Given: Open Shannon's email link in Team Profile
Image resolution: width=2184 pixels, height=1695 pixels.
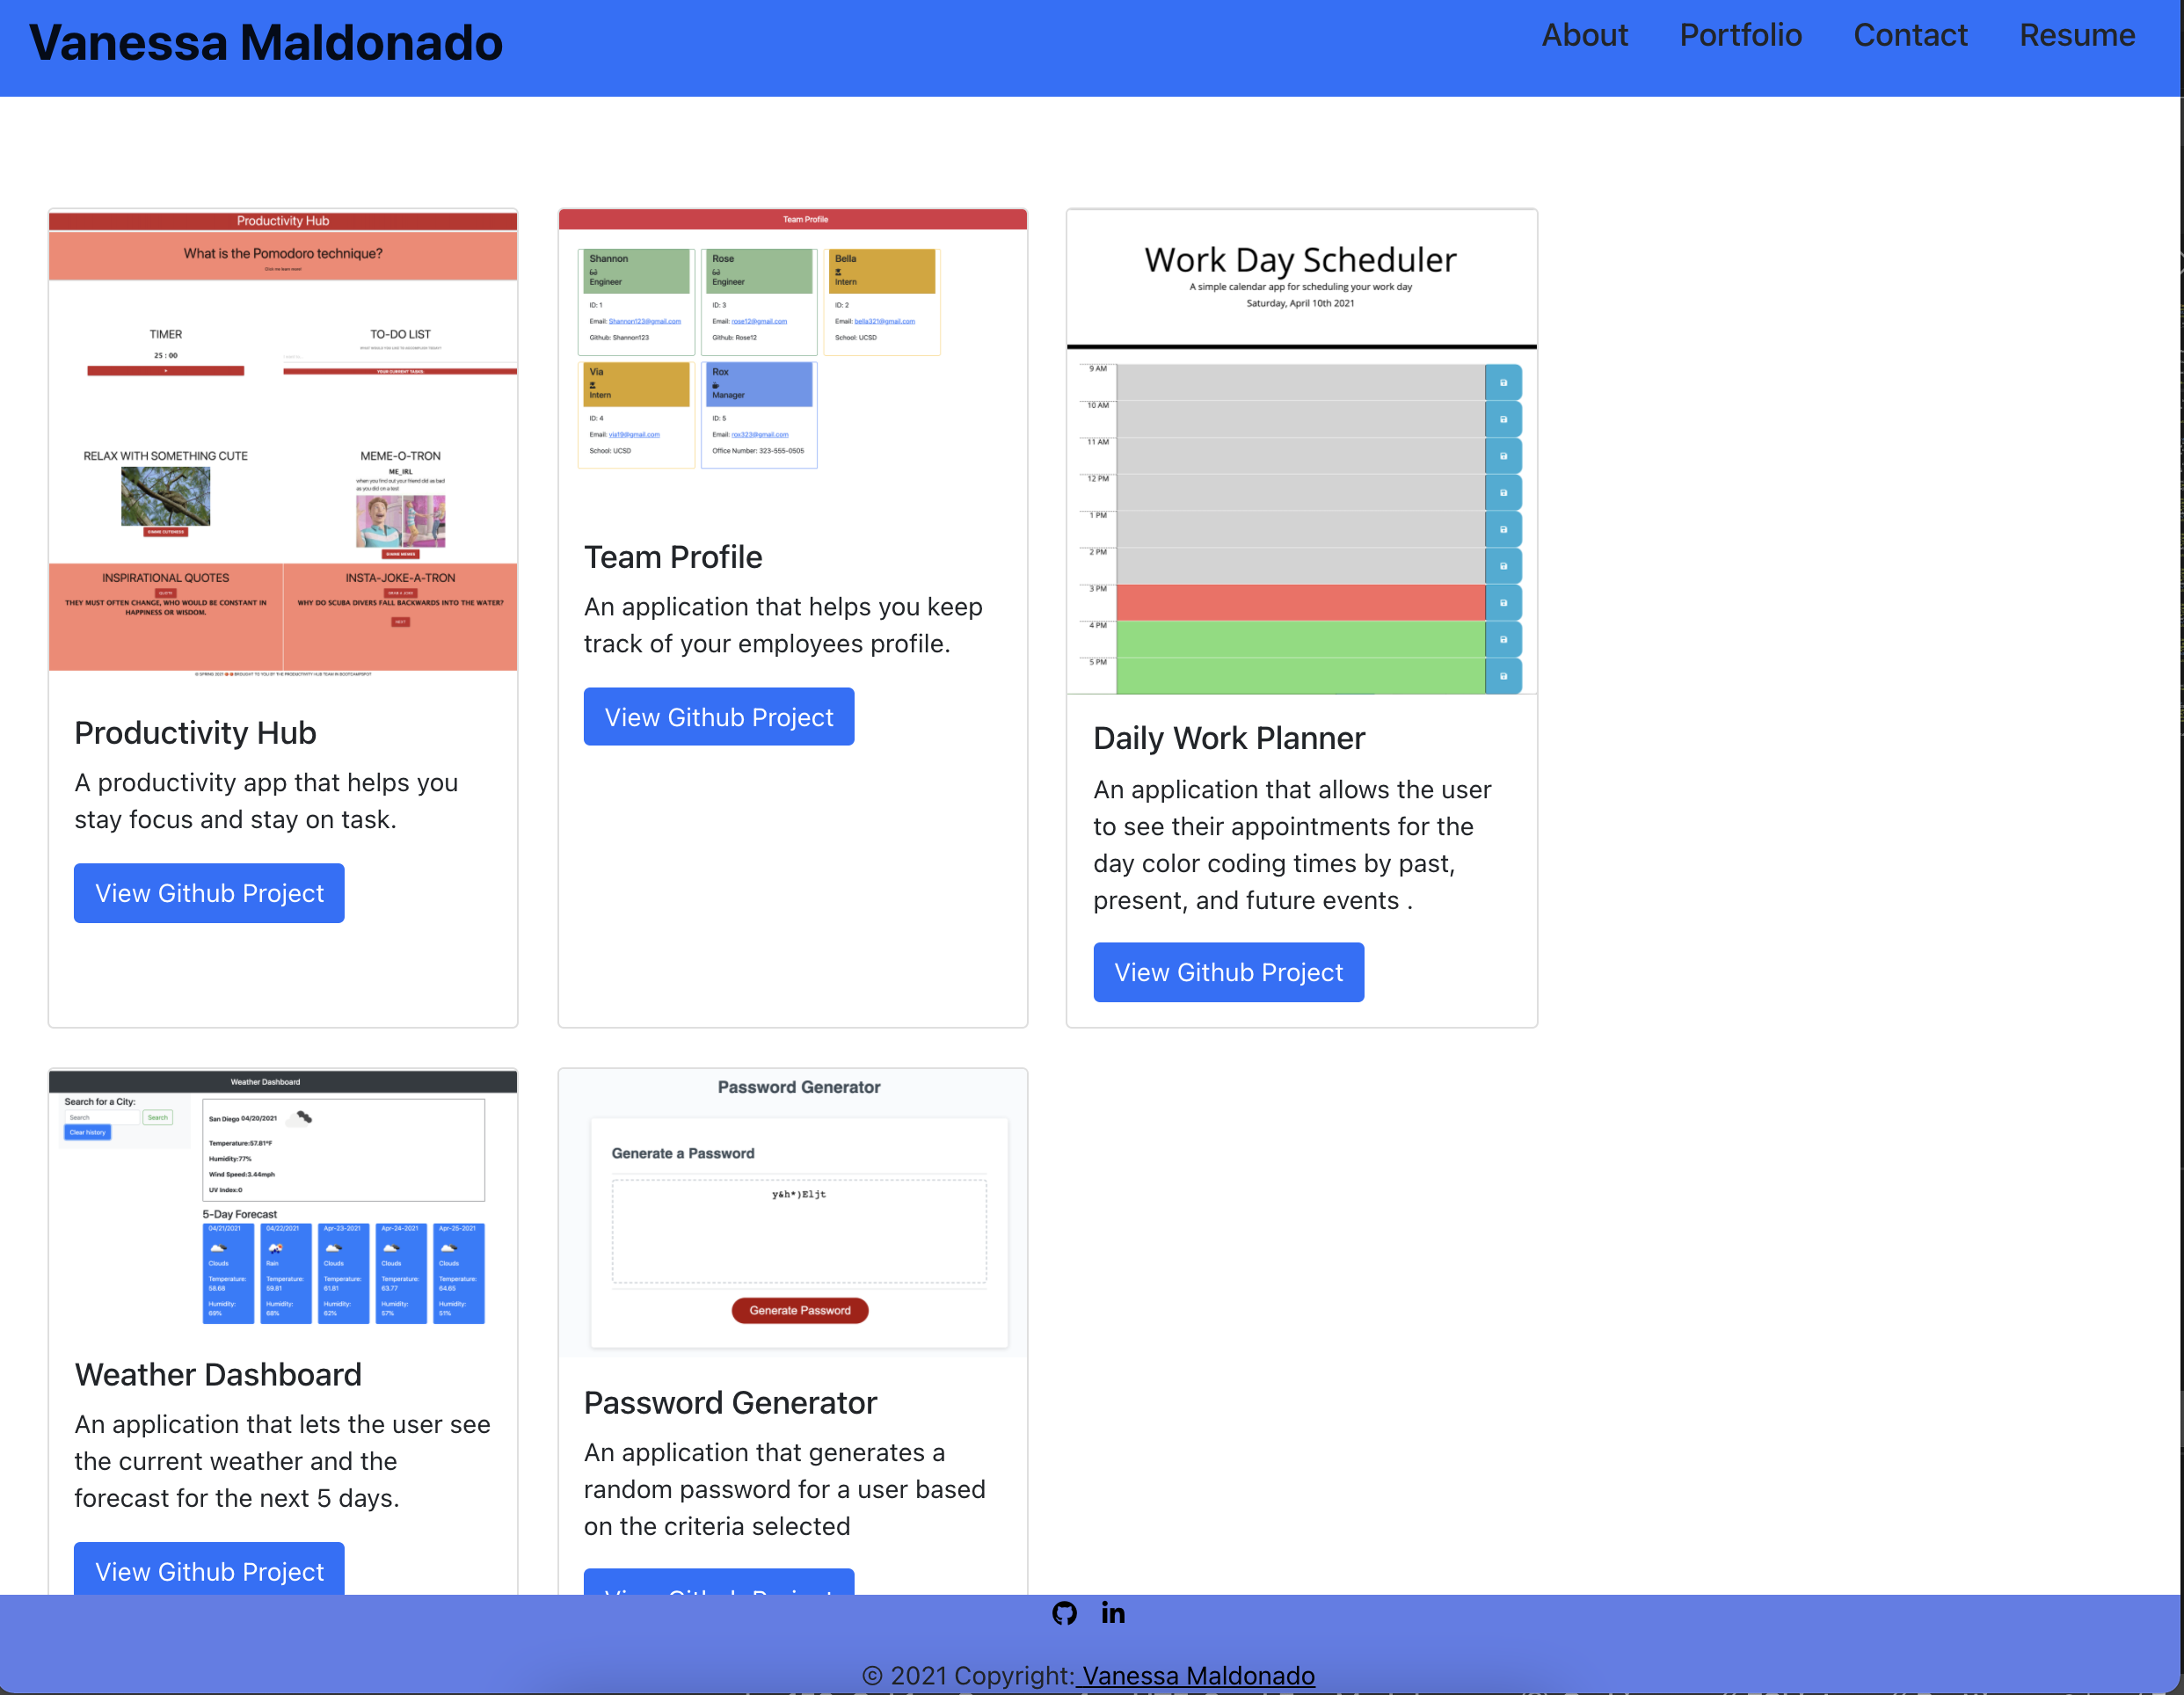Looking at the screenshot, I should point(644,321).
